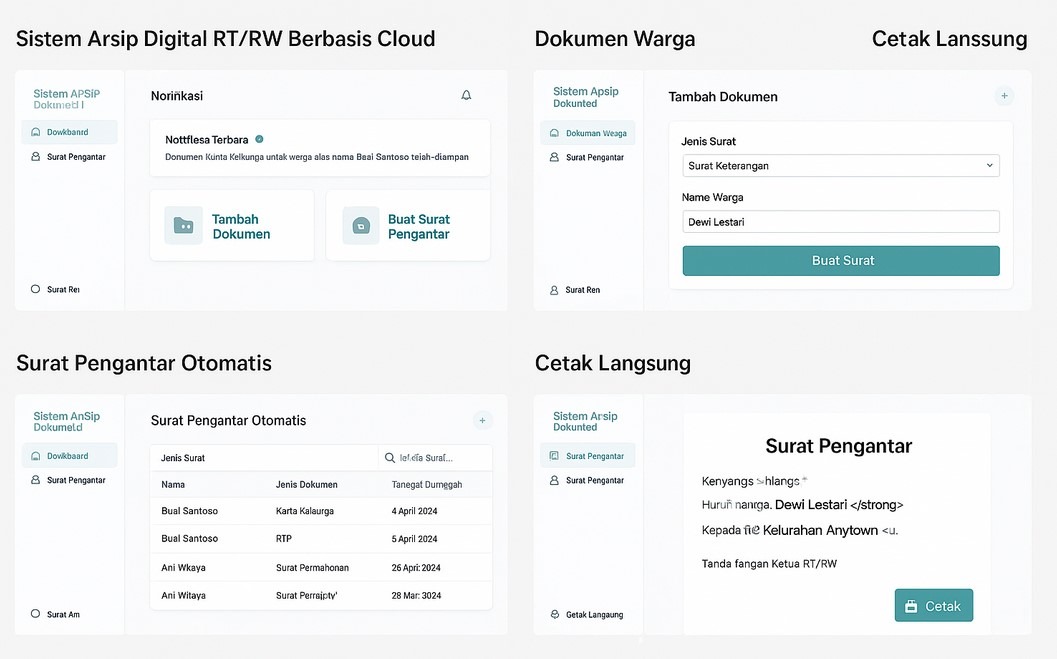Open the Buat Surat Pengantar card
This screenshot has width=1057, height=659.
[408, 226]
